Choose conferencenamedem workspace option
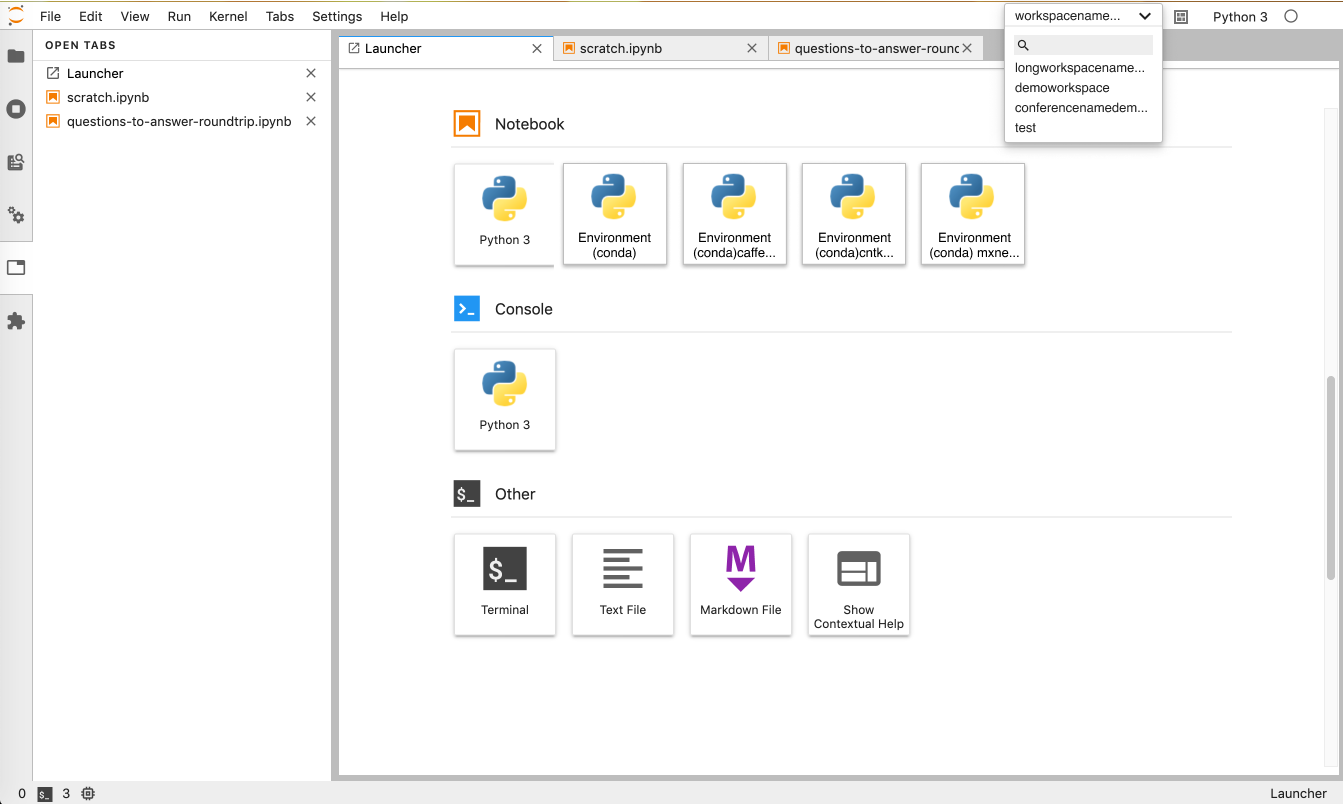 1081,108
